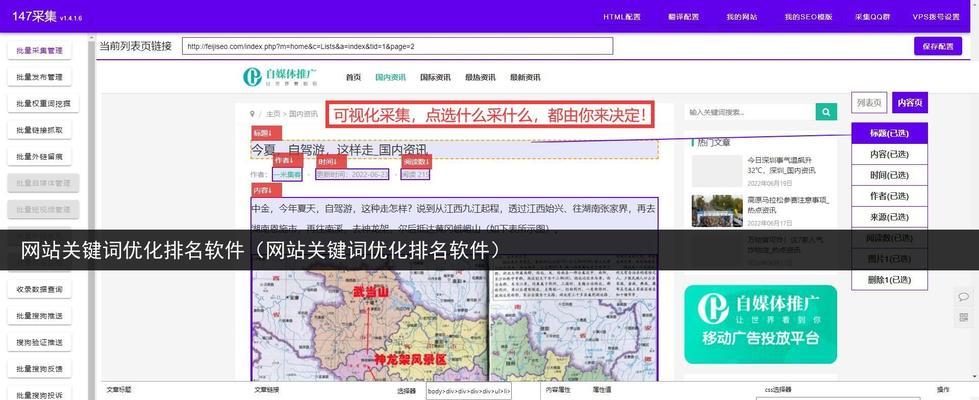Click the author value 一米奥春

287,175
